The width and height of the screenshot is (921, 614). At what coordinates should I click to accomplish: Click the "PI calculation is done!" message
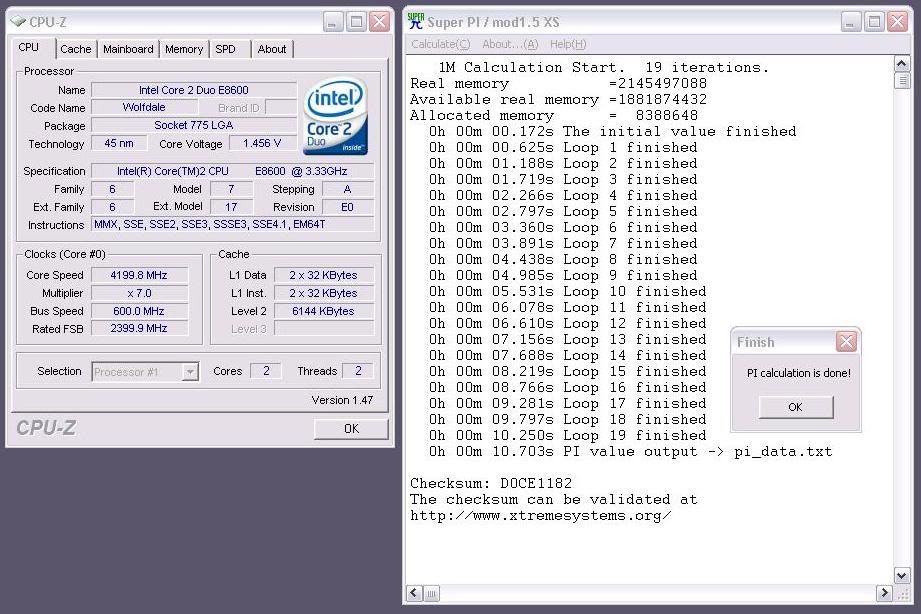[799, 373]
